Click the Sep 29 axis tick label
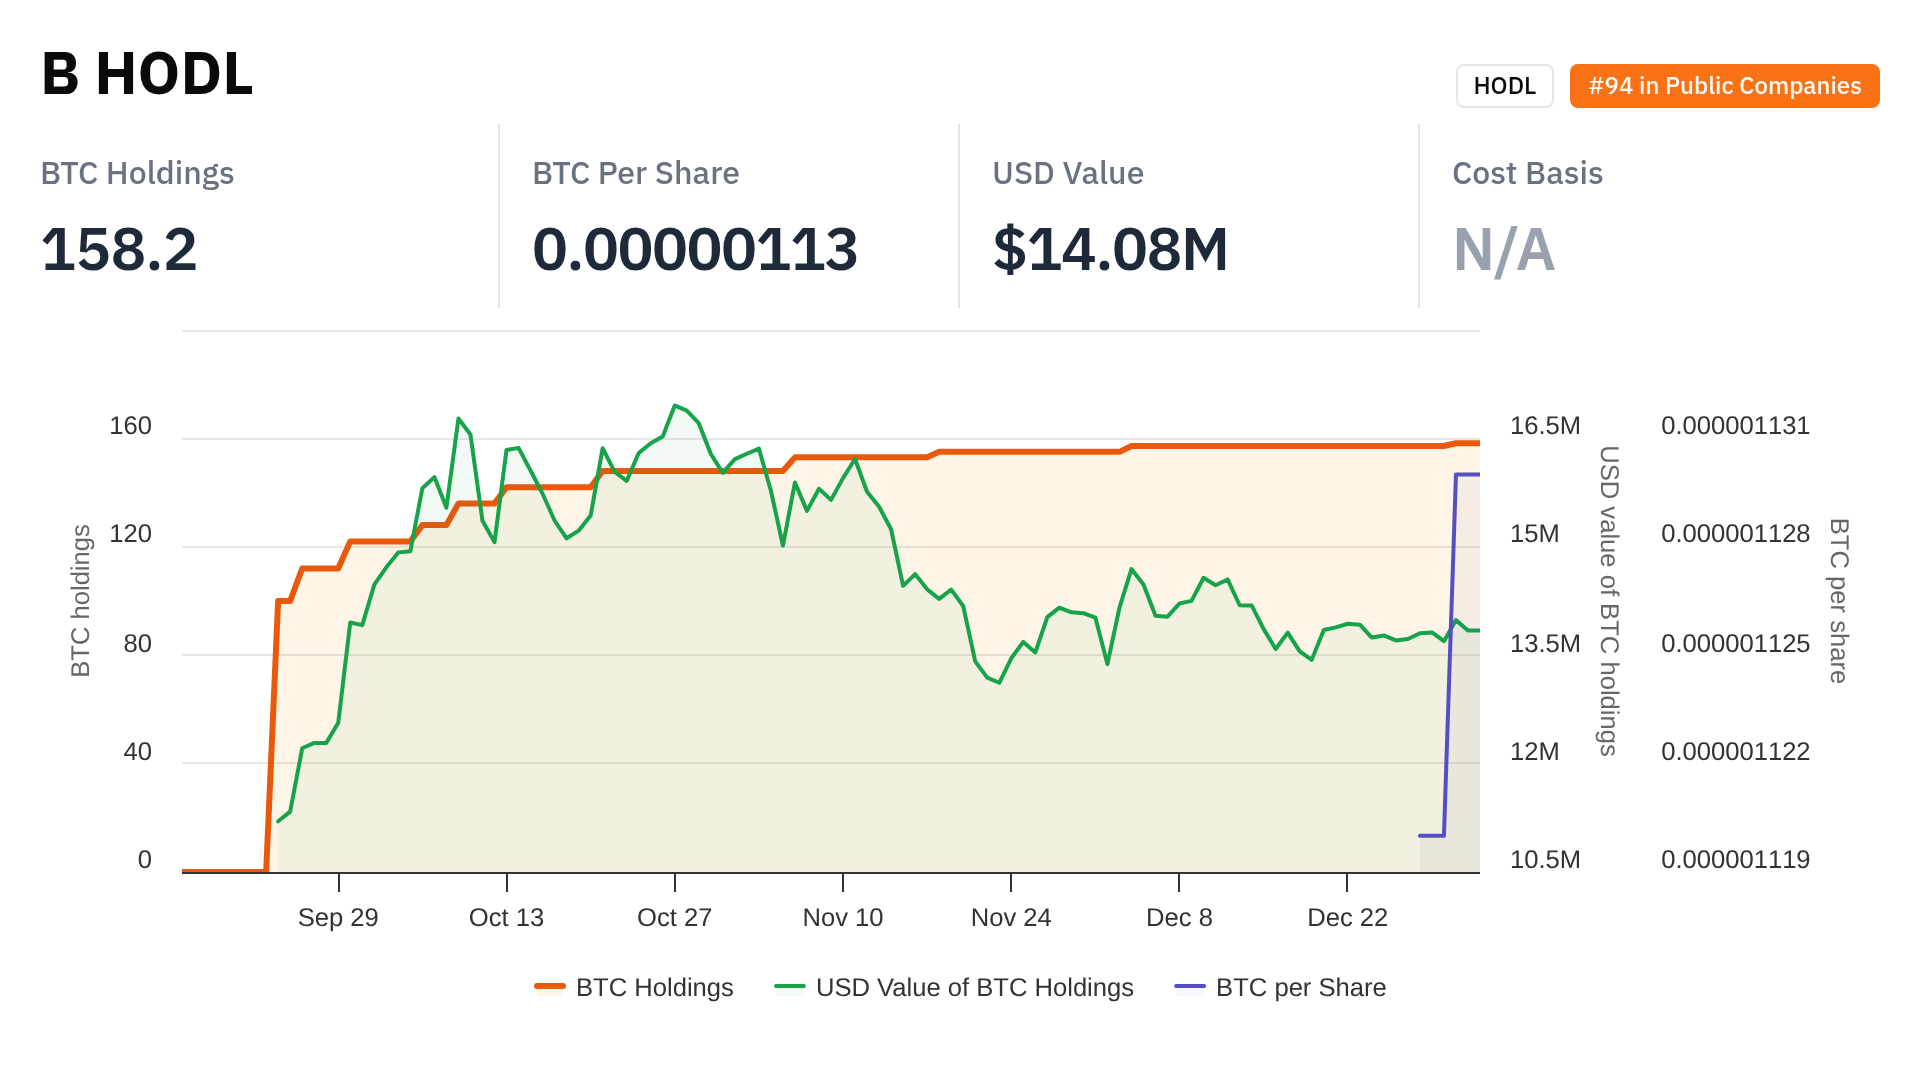 pyautogui.click(x=338, y=918)
